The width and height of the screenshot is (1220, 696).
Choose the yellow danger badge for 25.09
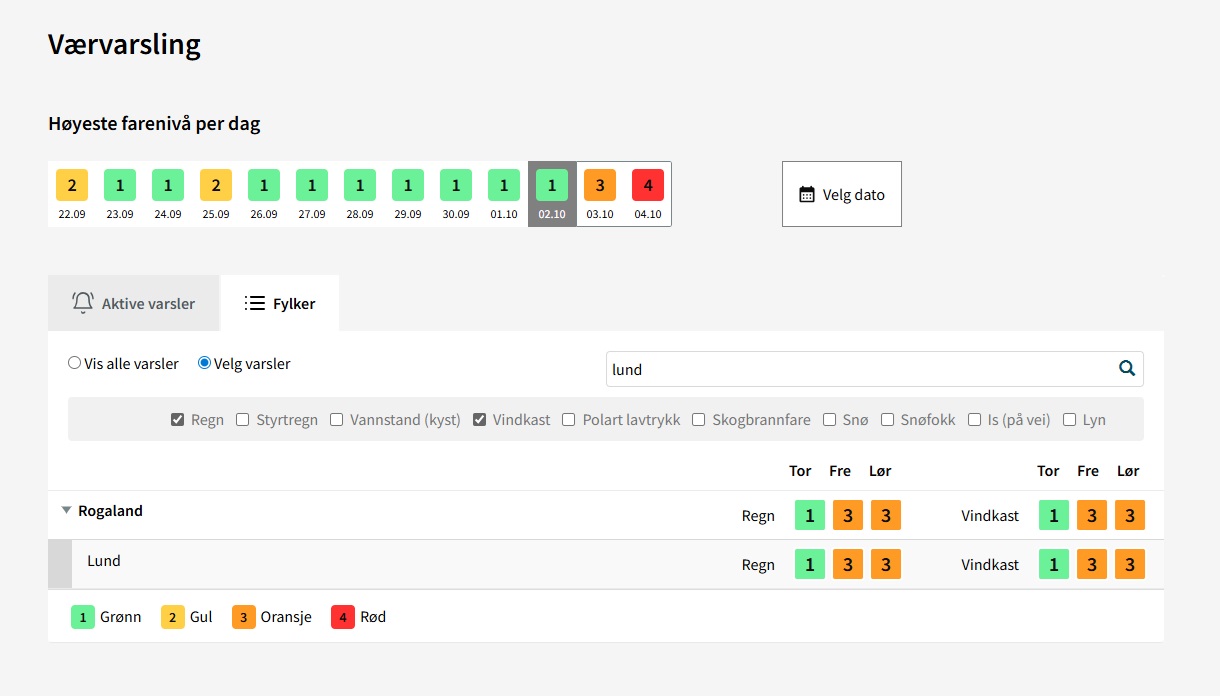coord(216,186)
